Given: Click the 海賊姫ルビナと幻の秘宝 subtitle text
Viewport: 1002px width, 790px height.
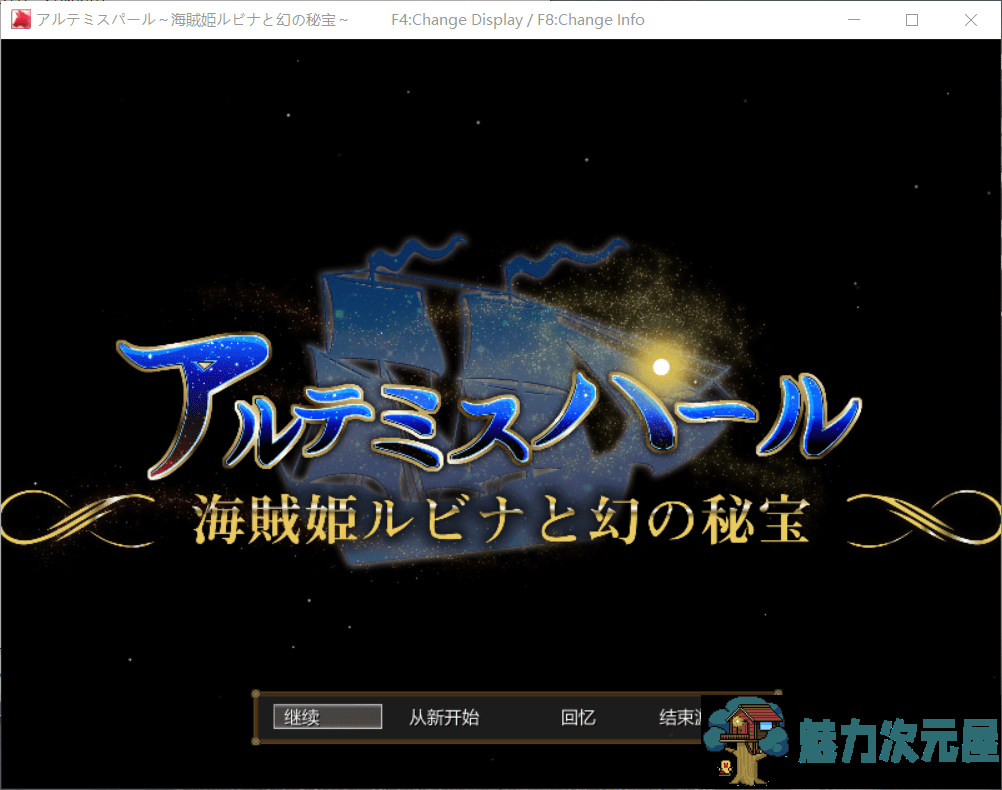Looking at the screenshot, I should point(502,520).
